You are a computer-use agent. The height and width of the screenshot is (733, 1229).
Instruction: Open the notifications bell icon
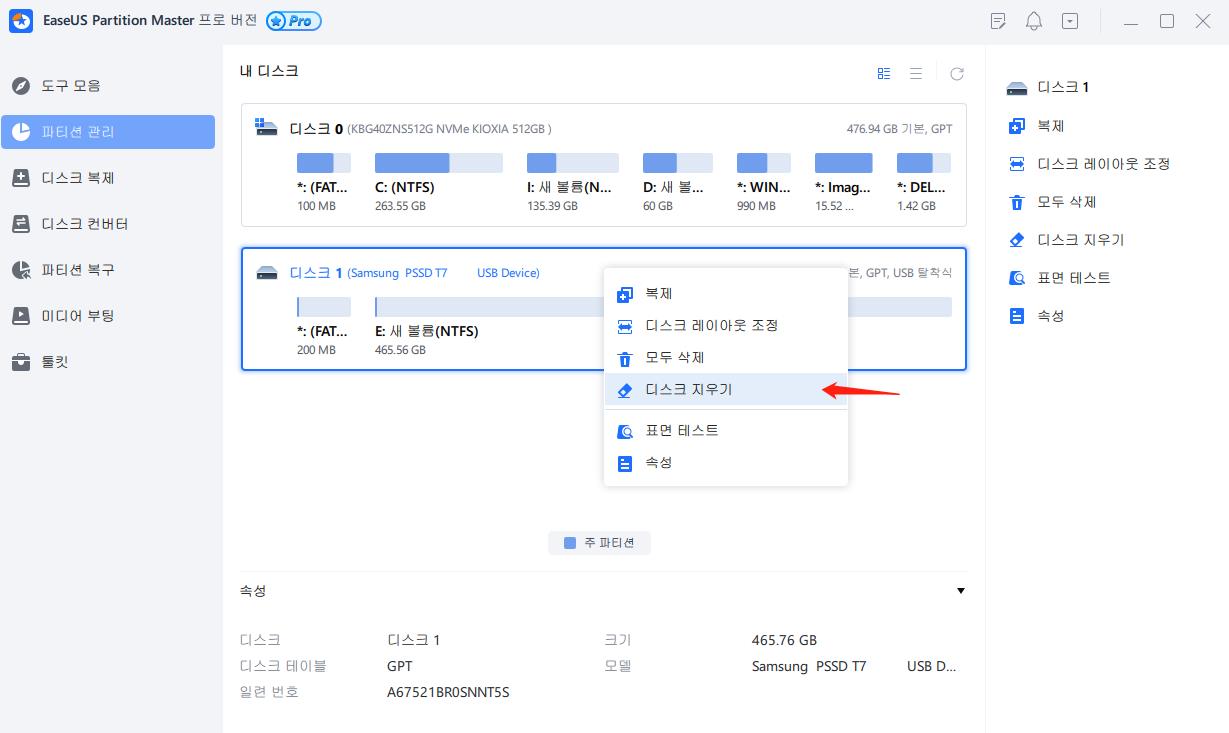(1034, 21)
